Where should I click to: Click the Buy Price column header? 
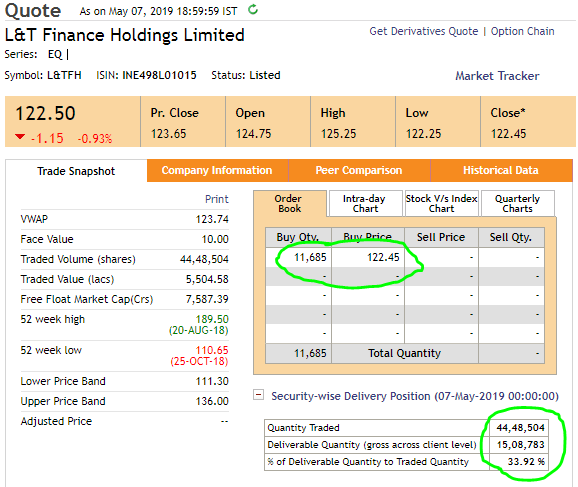pos(368,237)
